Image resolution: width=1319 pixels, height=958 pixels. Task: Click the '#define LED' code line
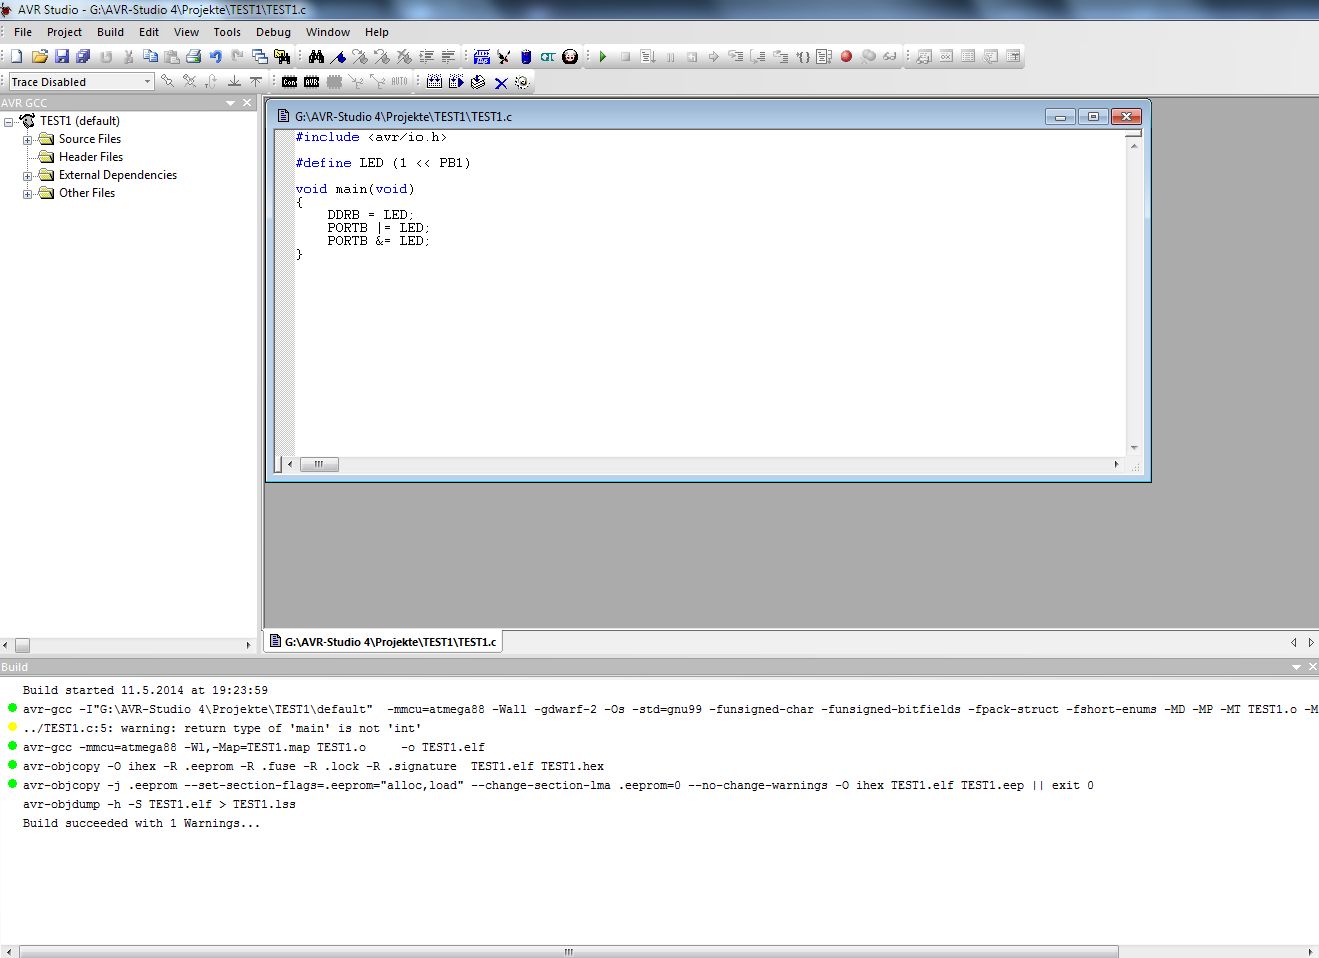[x=382, y=163]
